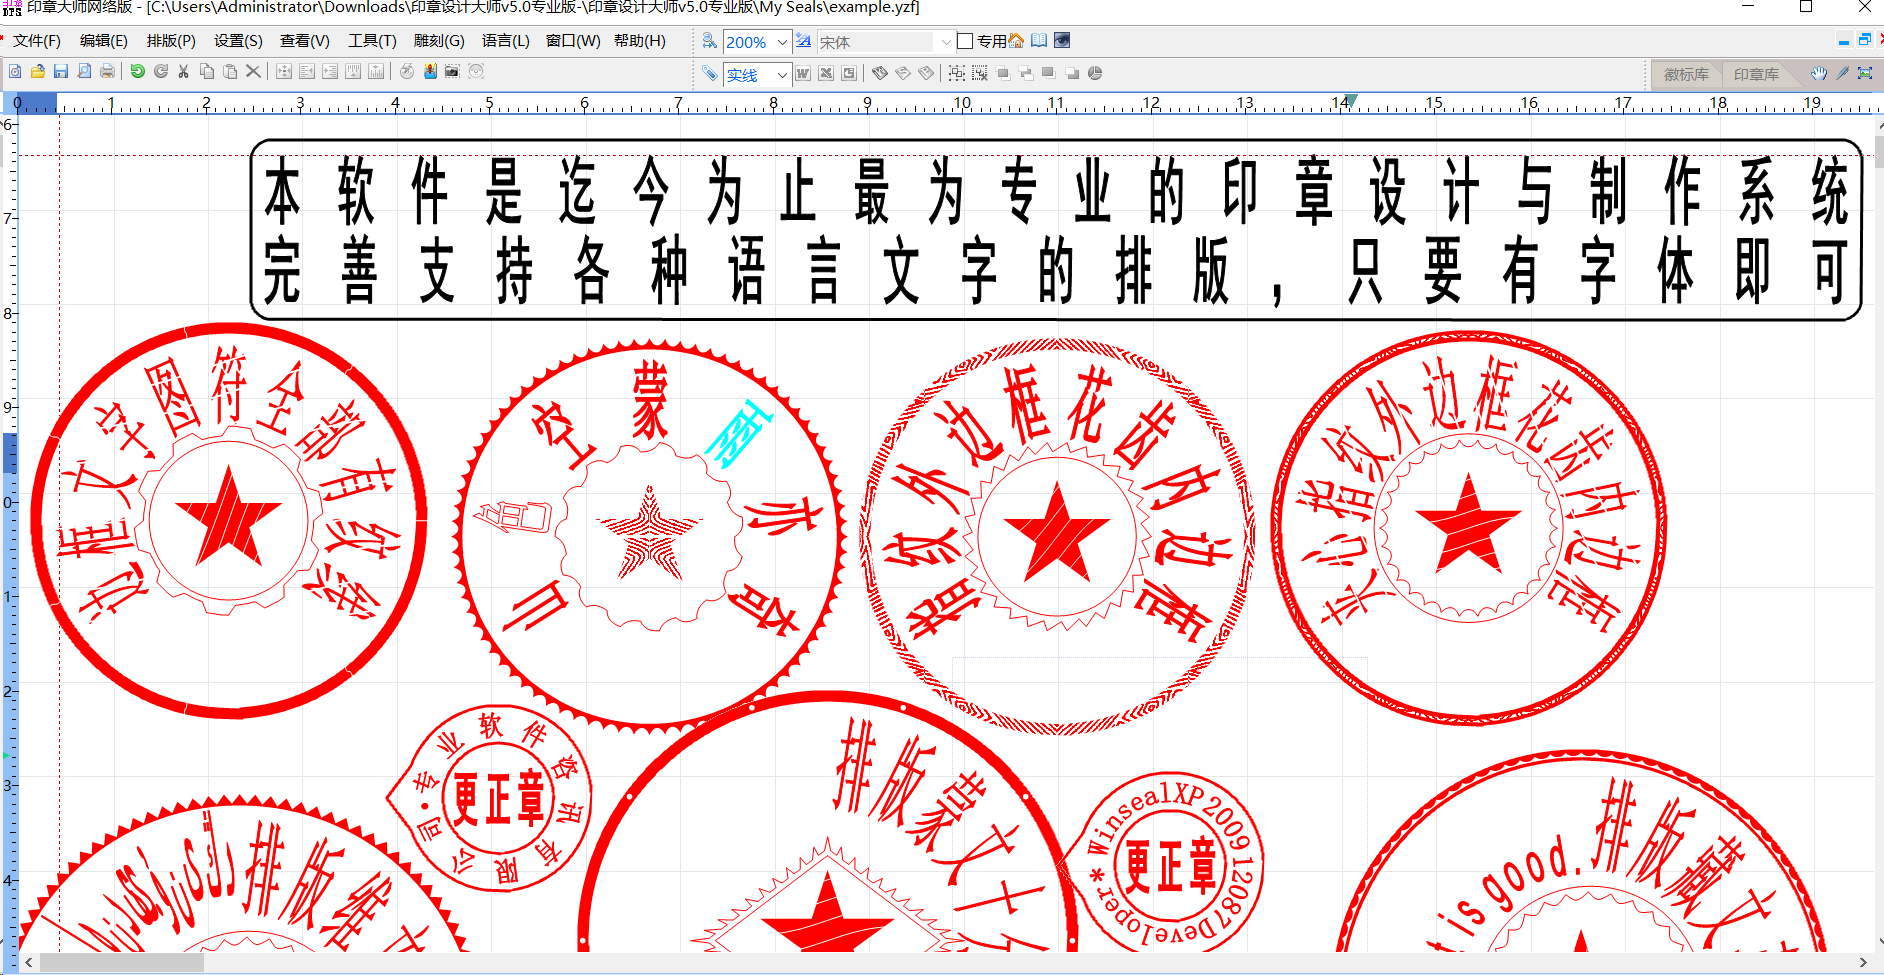Export to Word with W icon
This screenshot has height=975, width=1884.
pos(803,73)
